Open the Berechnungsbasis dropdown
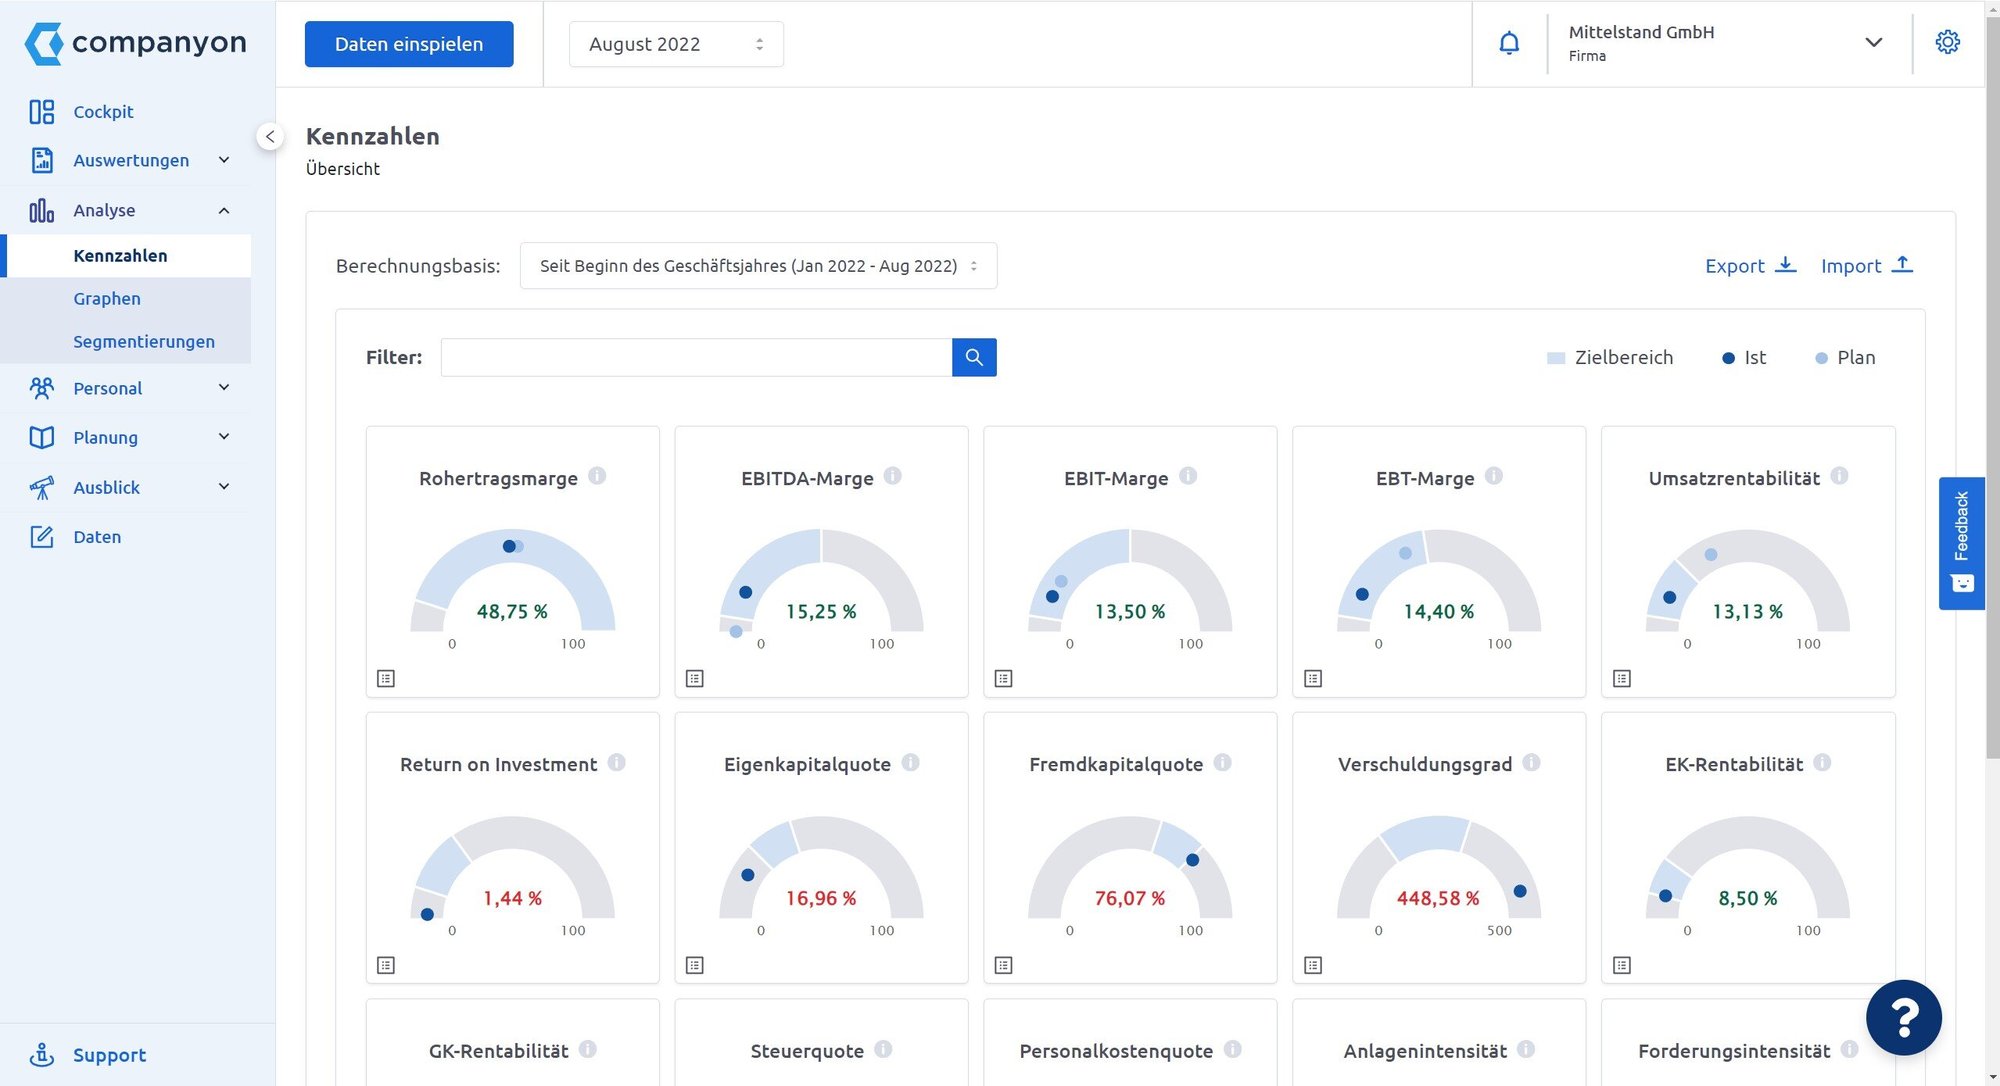 pos(758,266)
